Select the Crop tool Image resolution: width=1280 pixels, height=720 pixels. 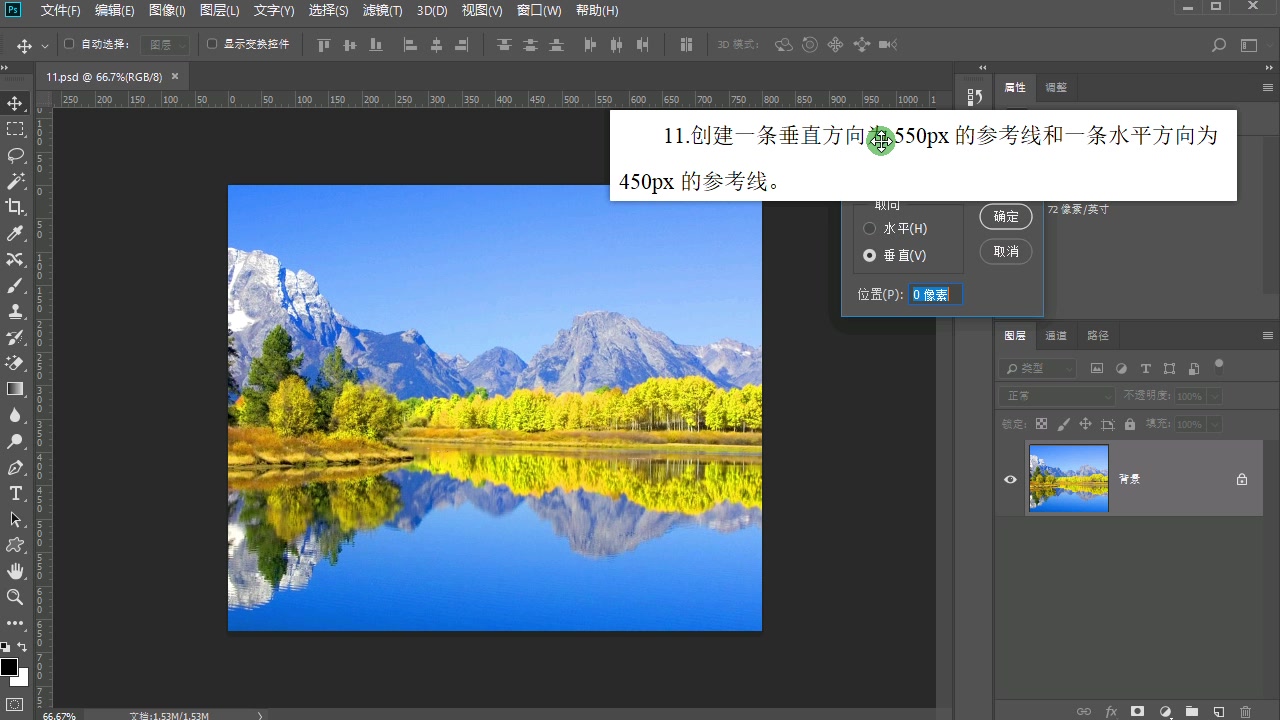(15, 207)
